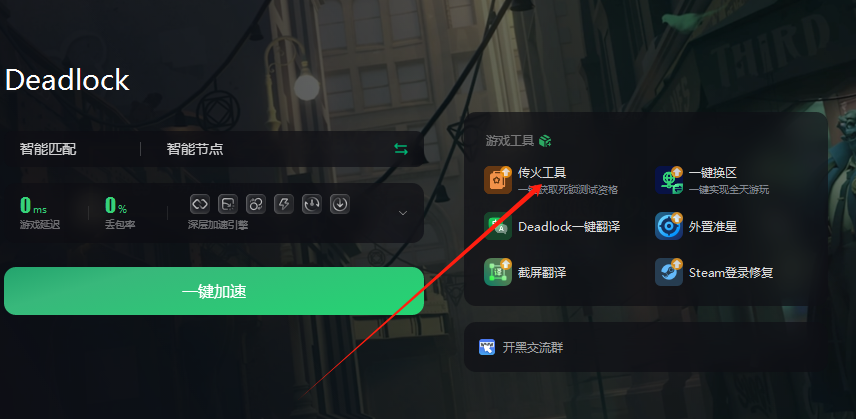The image size is (856, 419).
Task: Open the 开黑交流群 group link
Action: tap(521, 348)
